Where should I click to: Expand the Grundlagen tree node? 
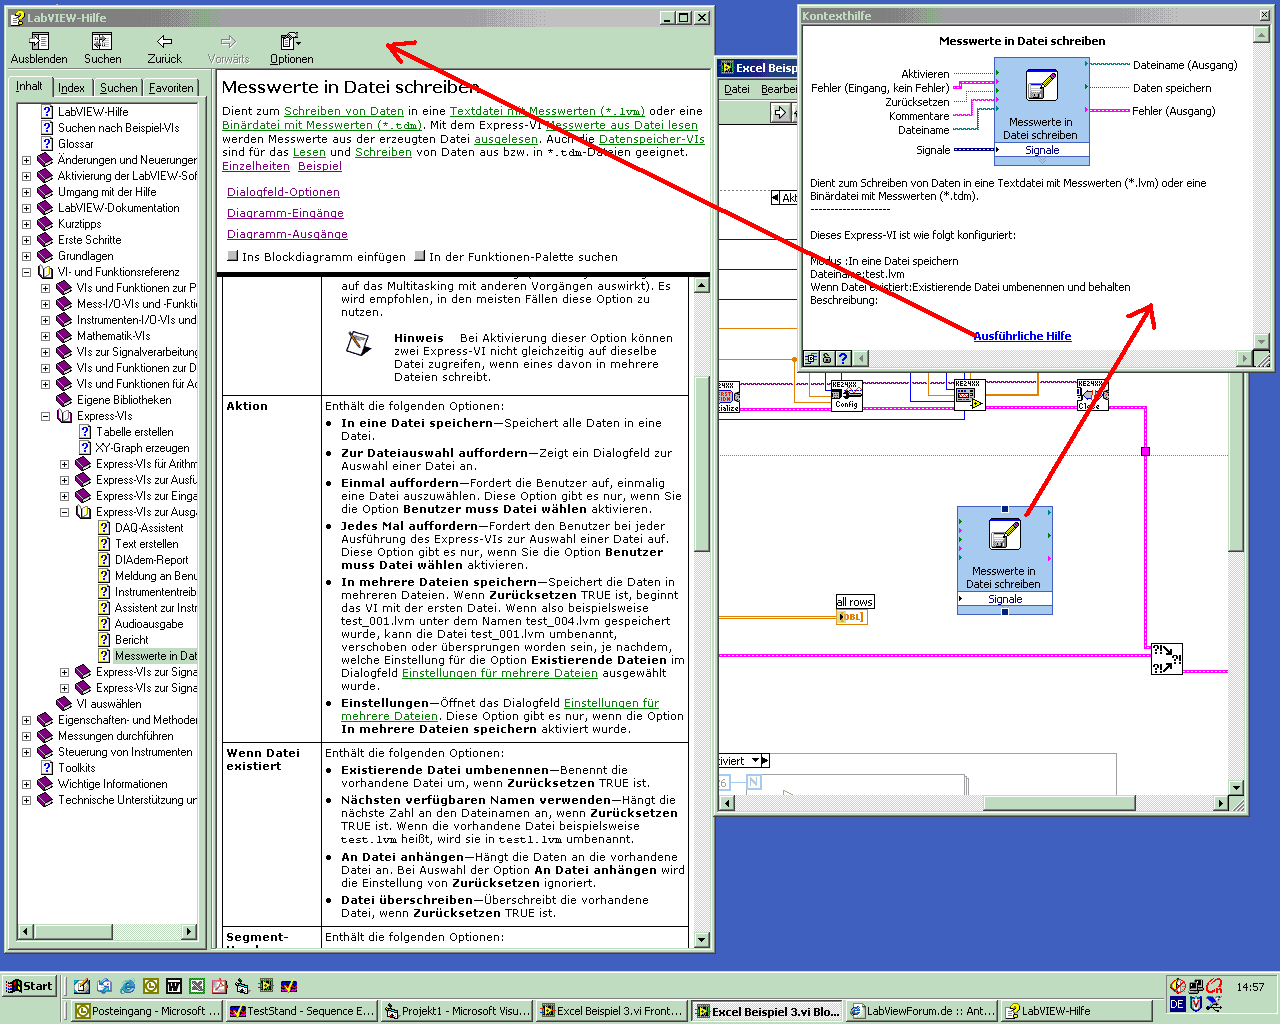(26, 256)
